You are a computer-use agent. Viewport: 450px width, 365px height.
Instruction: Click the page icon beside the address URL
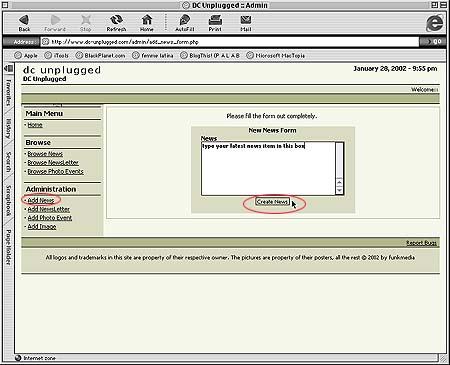pos(45,42)
